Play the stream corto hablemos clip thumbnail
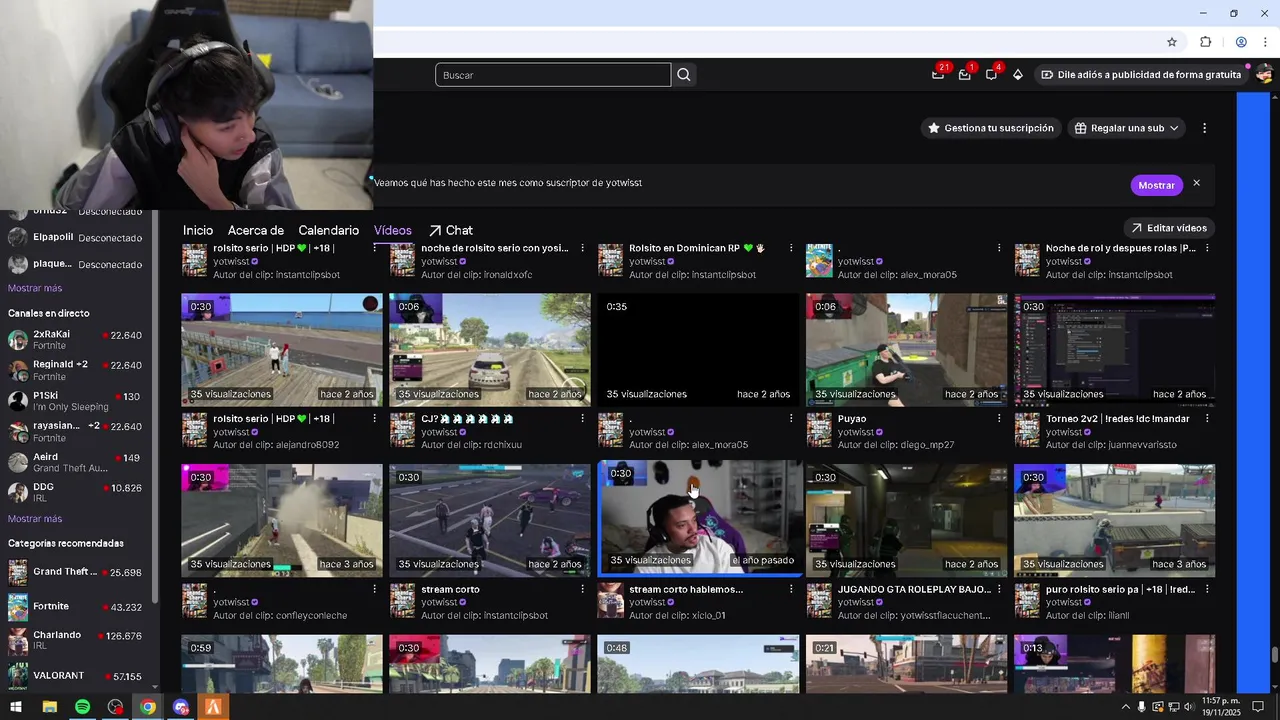This screenshot has width=1280, height=720. [x=699, y=520]
